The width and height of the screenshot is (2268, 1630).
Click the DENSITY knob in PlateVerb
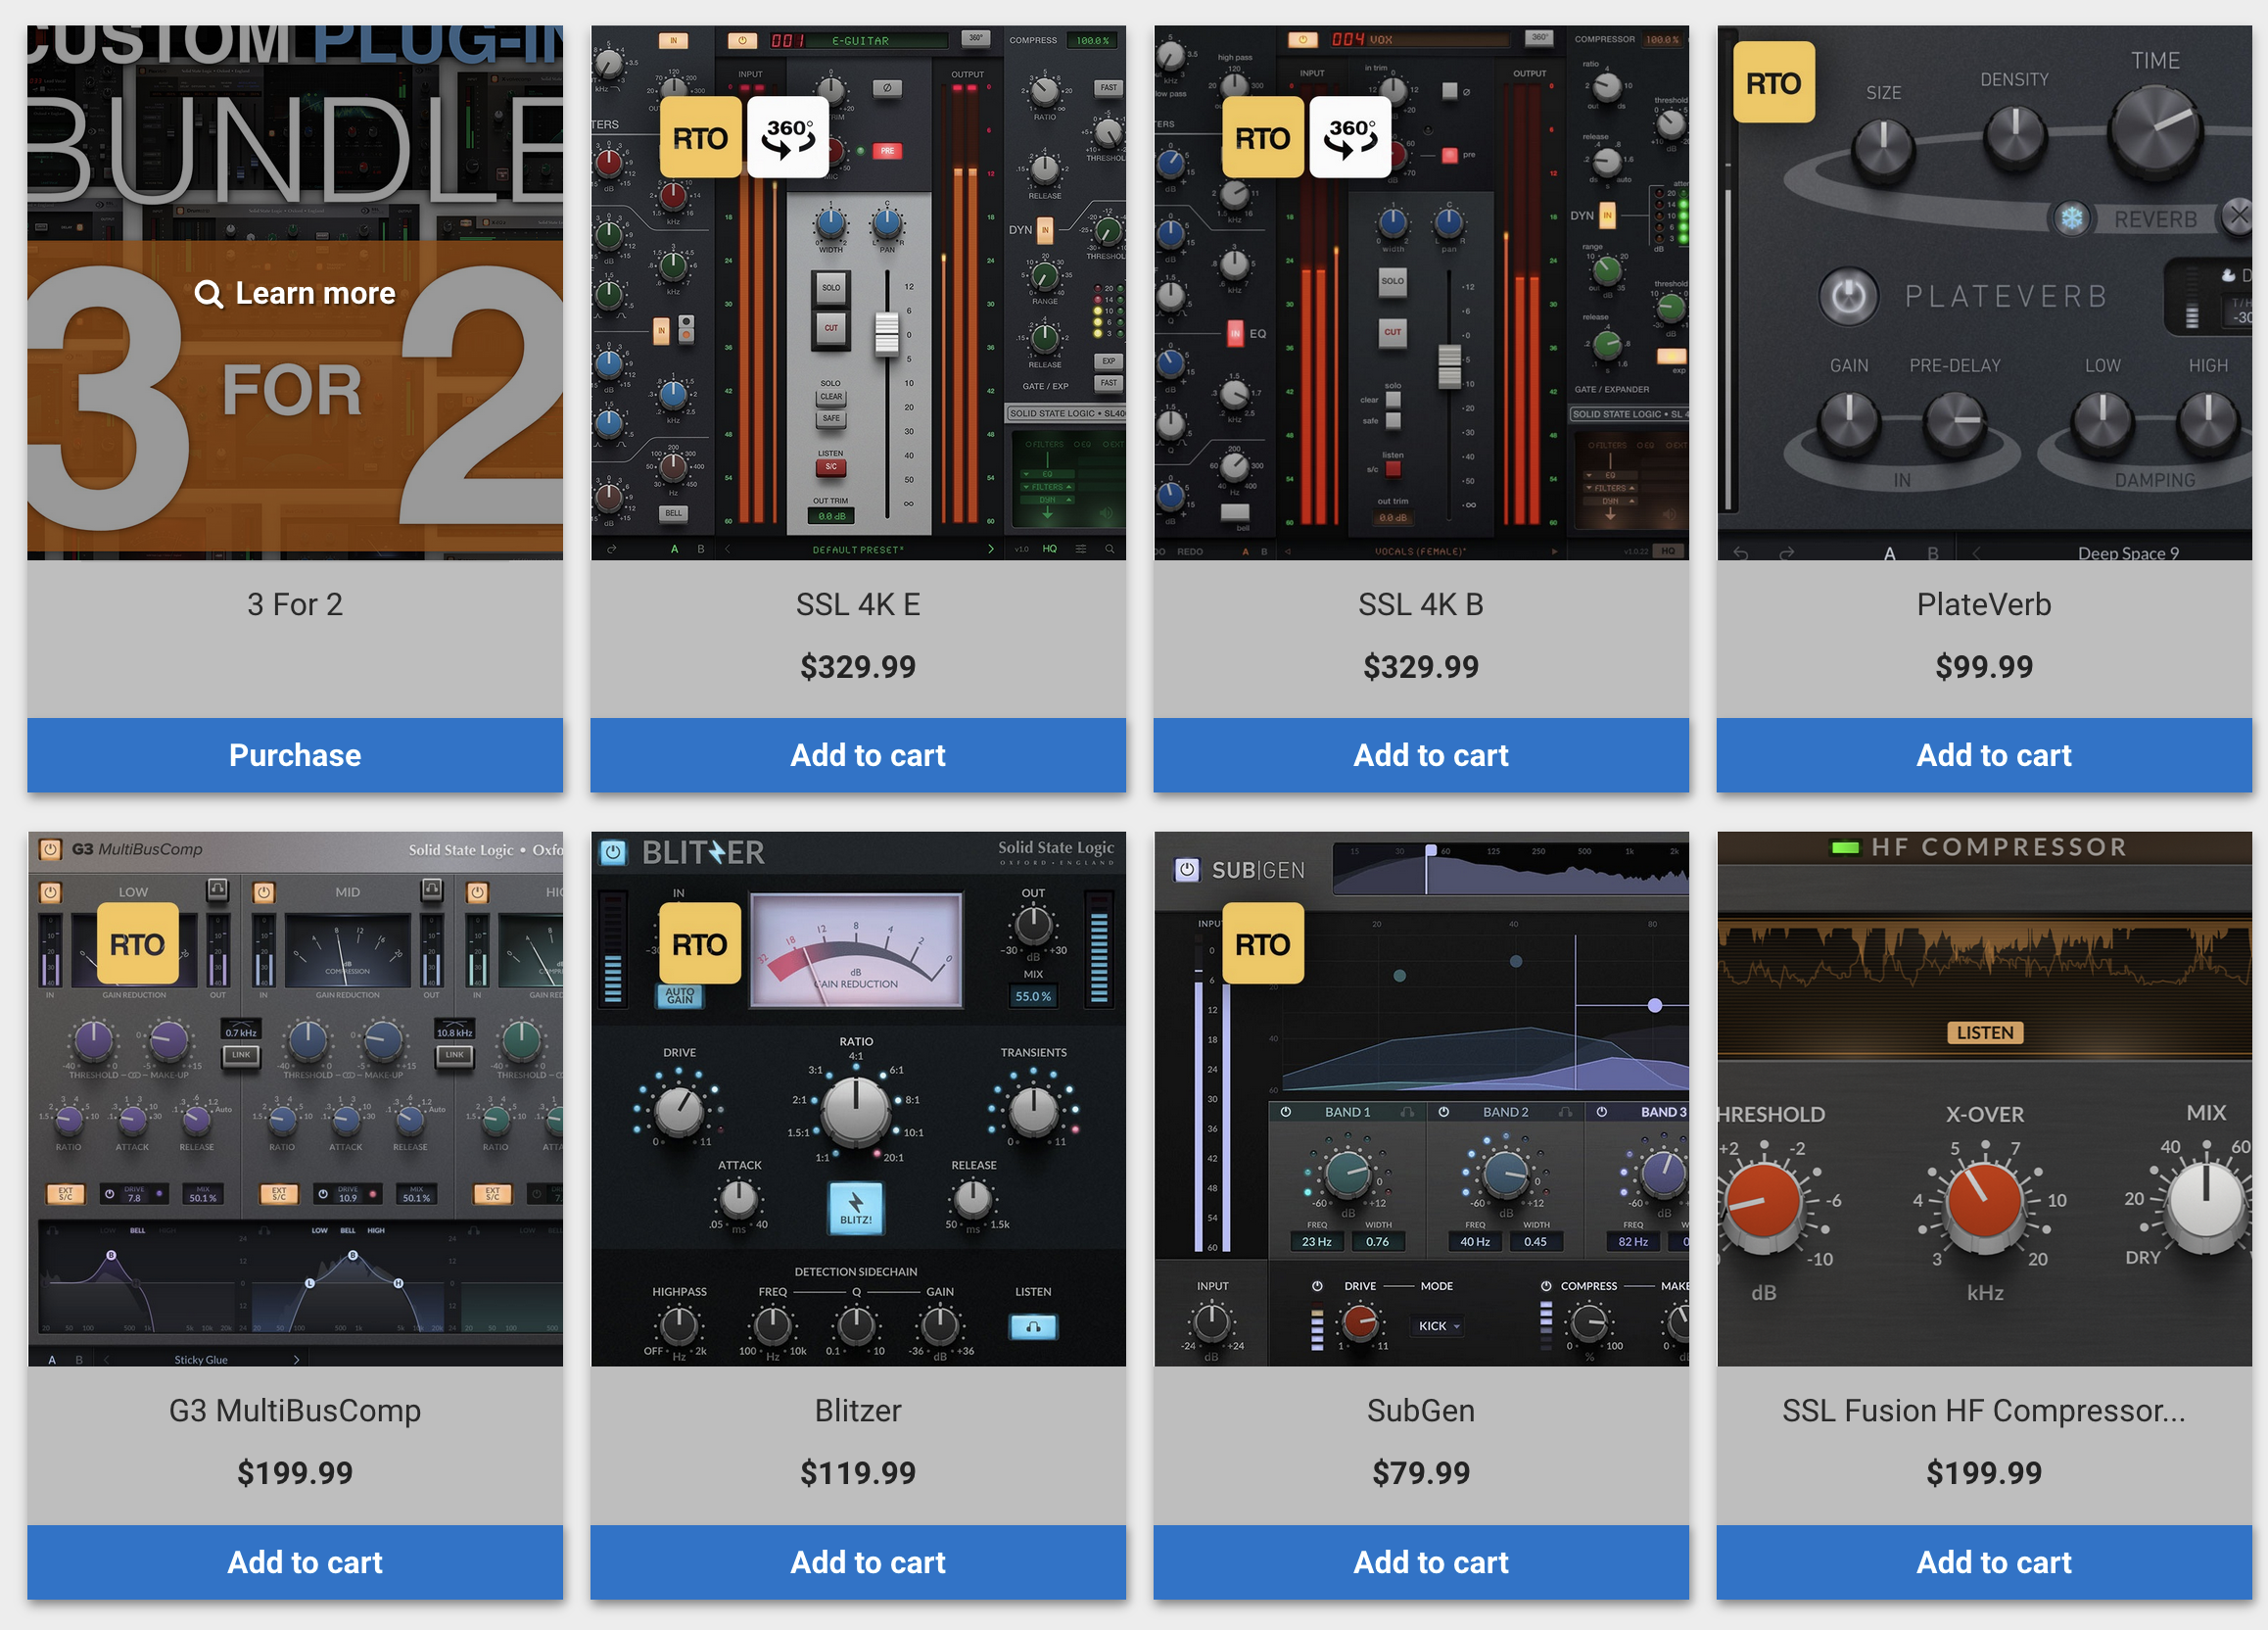click(x=2014, y=134)
